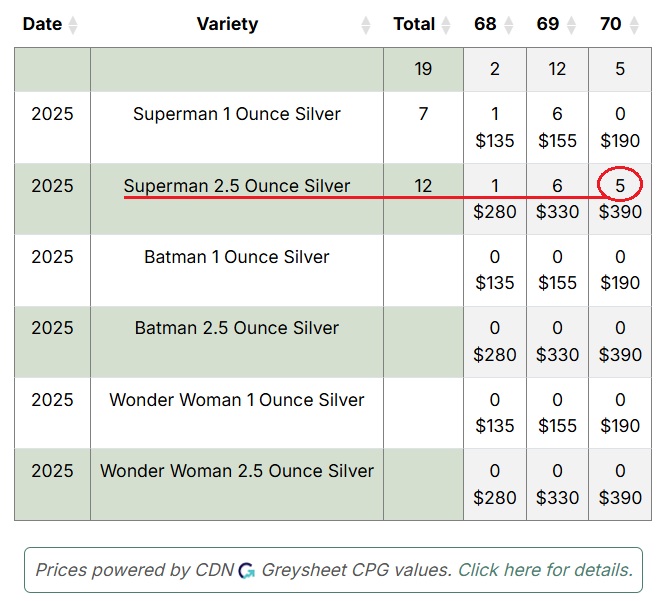668x601 pixels.
Task: Click Wonder Woman 2.5 Ounce Silver variety
Action: pyautogui.click(x=237, y=471)
